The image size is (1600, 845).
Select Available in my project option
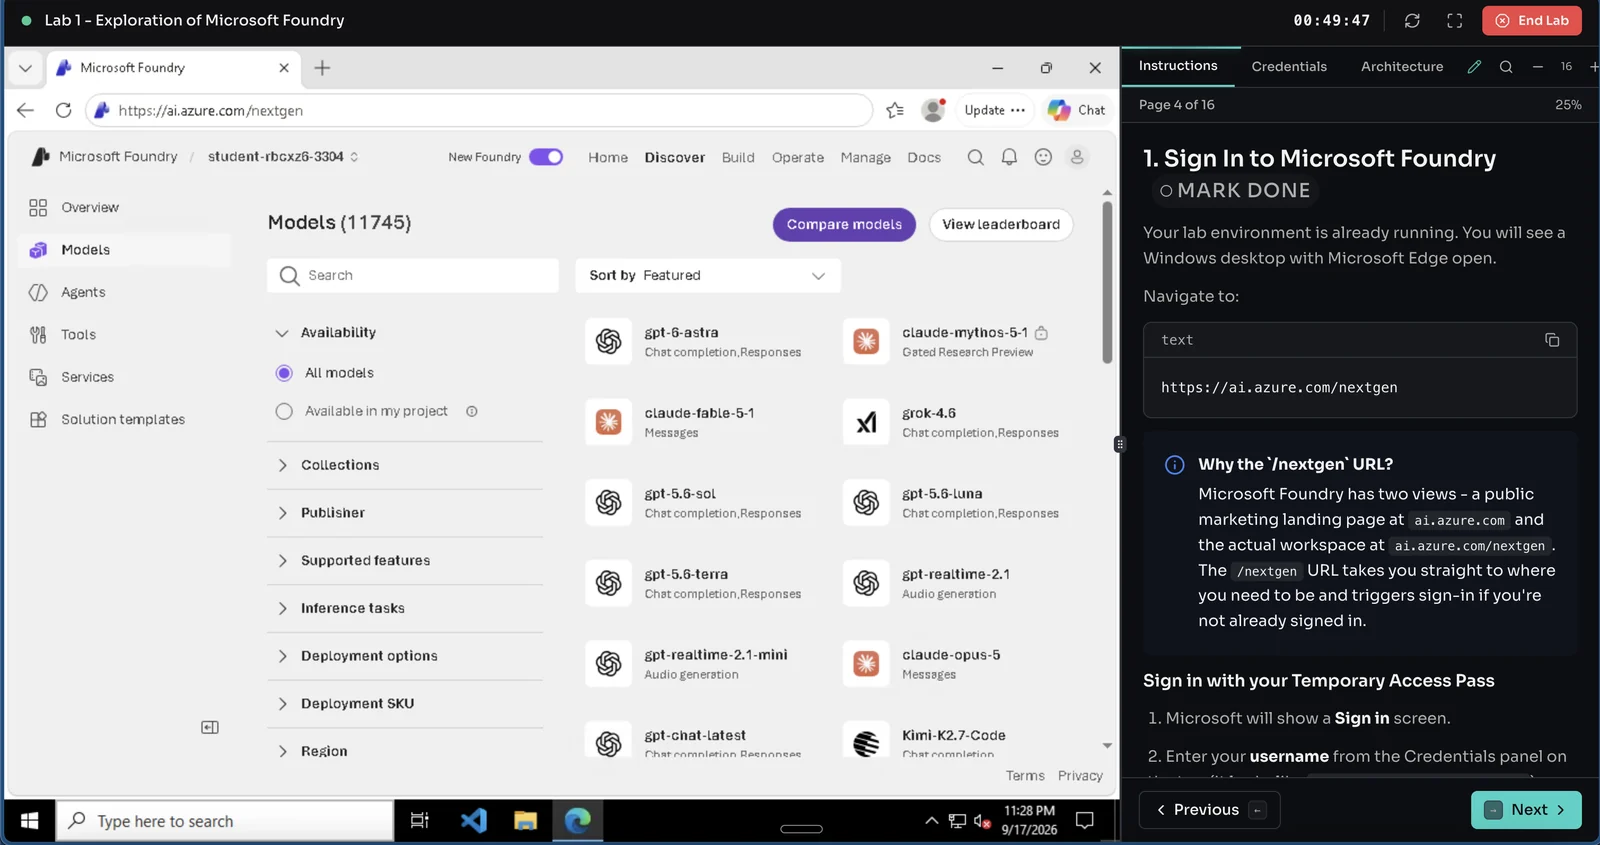284,411
